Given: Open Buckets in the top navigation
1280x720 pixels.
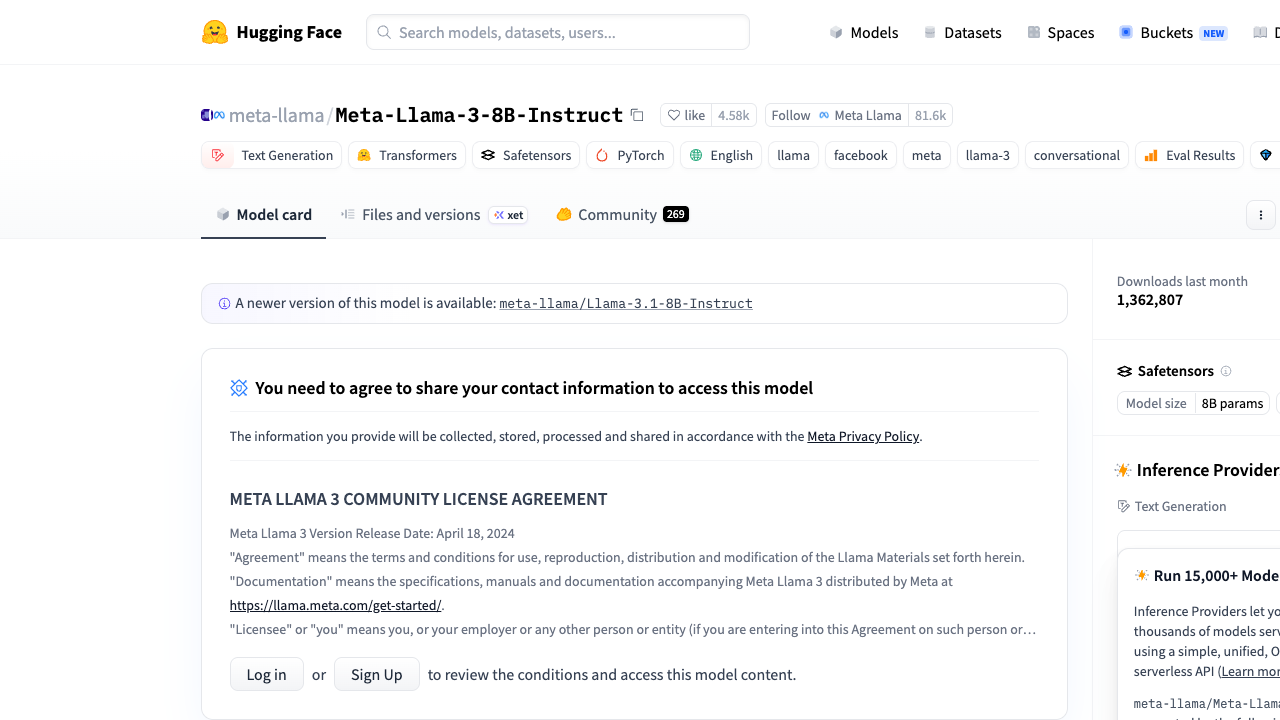Looking at the screenshot, I should pos(1173,32).
